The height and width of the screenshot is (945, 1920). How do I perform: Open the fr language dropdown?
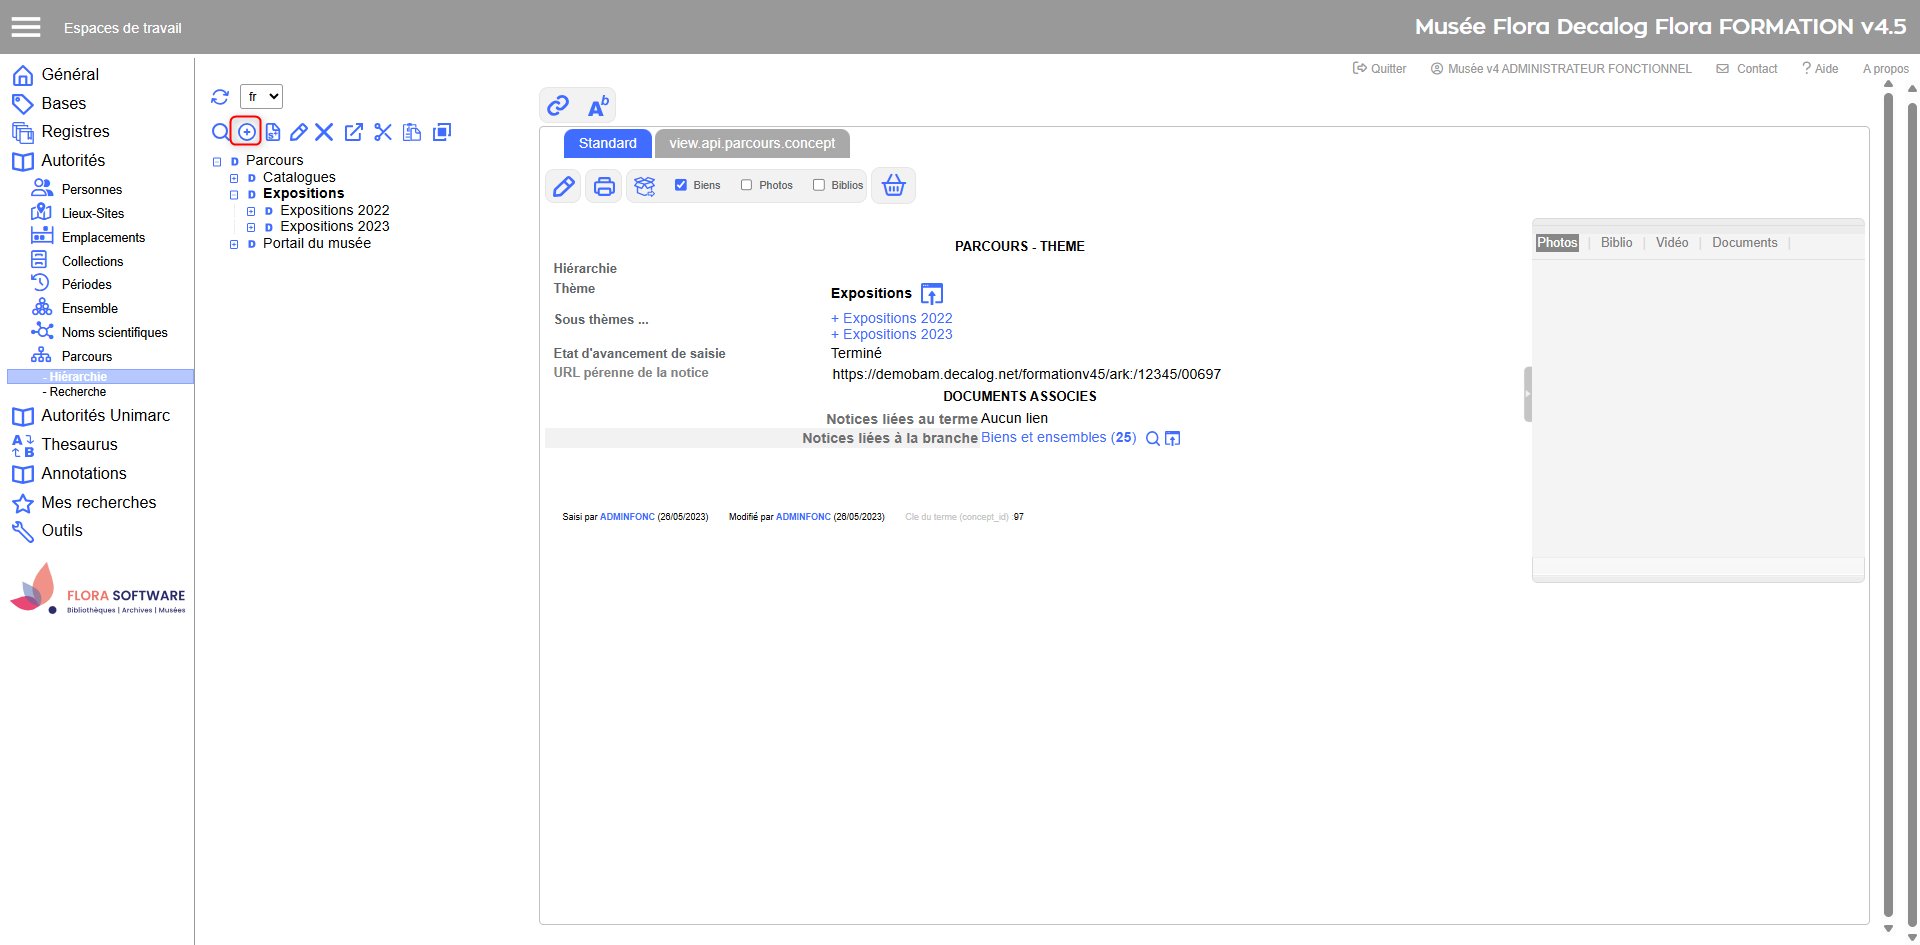[x=261, y=97]
